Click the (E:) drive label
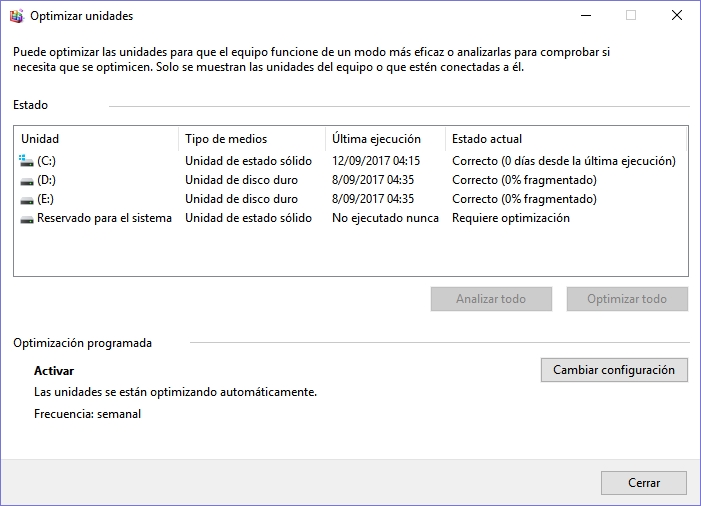 click(x=45, y=199)
